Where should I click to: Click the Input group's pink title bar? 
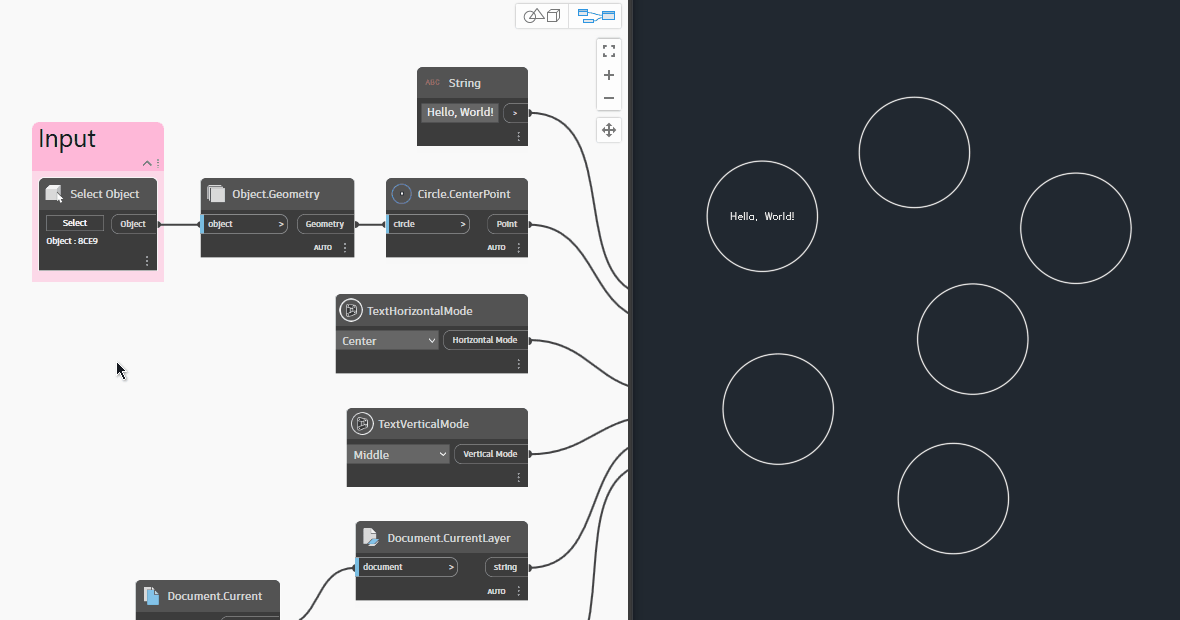pos(90,139)
